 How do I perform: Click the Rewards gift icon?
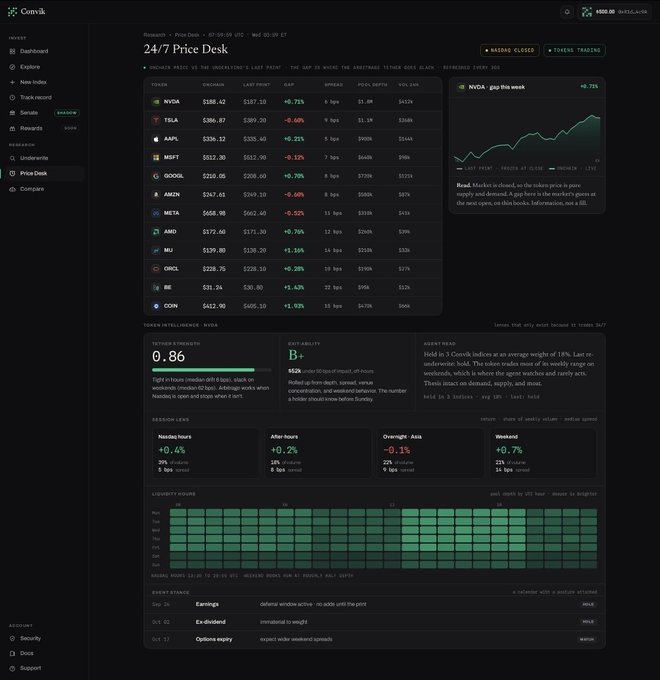click(12, 128)
